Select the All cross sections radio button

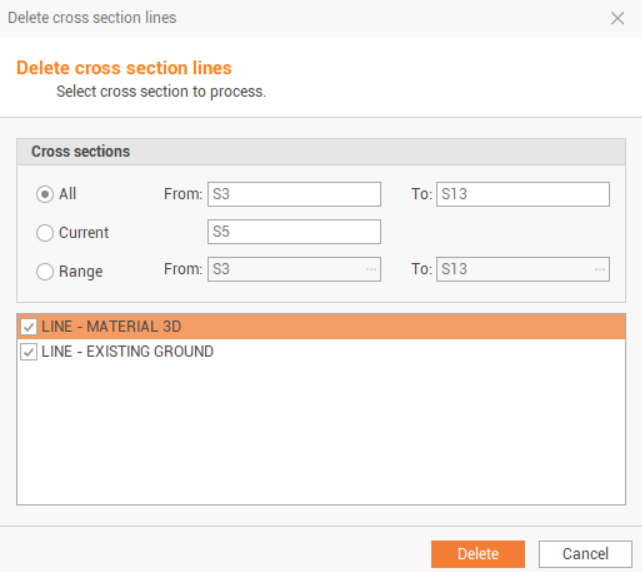[x=45, y=194]
